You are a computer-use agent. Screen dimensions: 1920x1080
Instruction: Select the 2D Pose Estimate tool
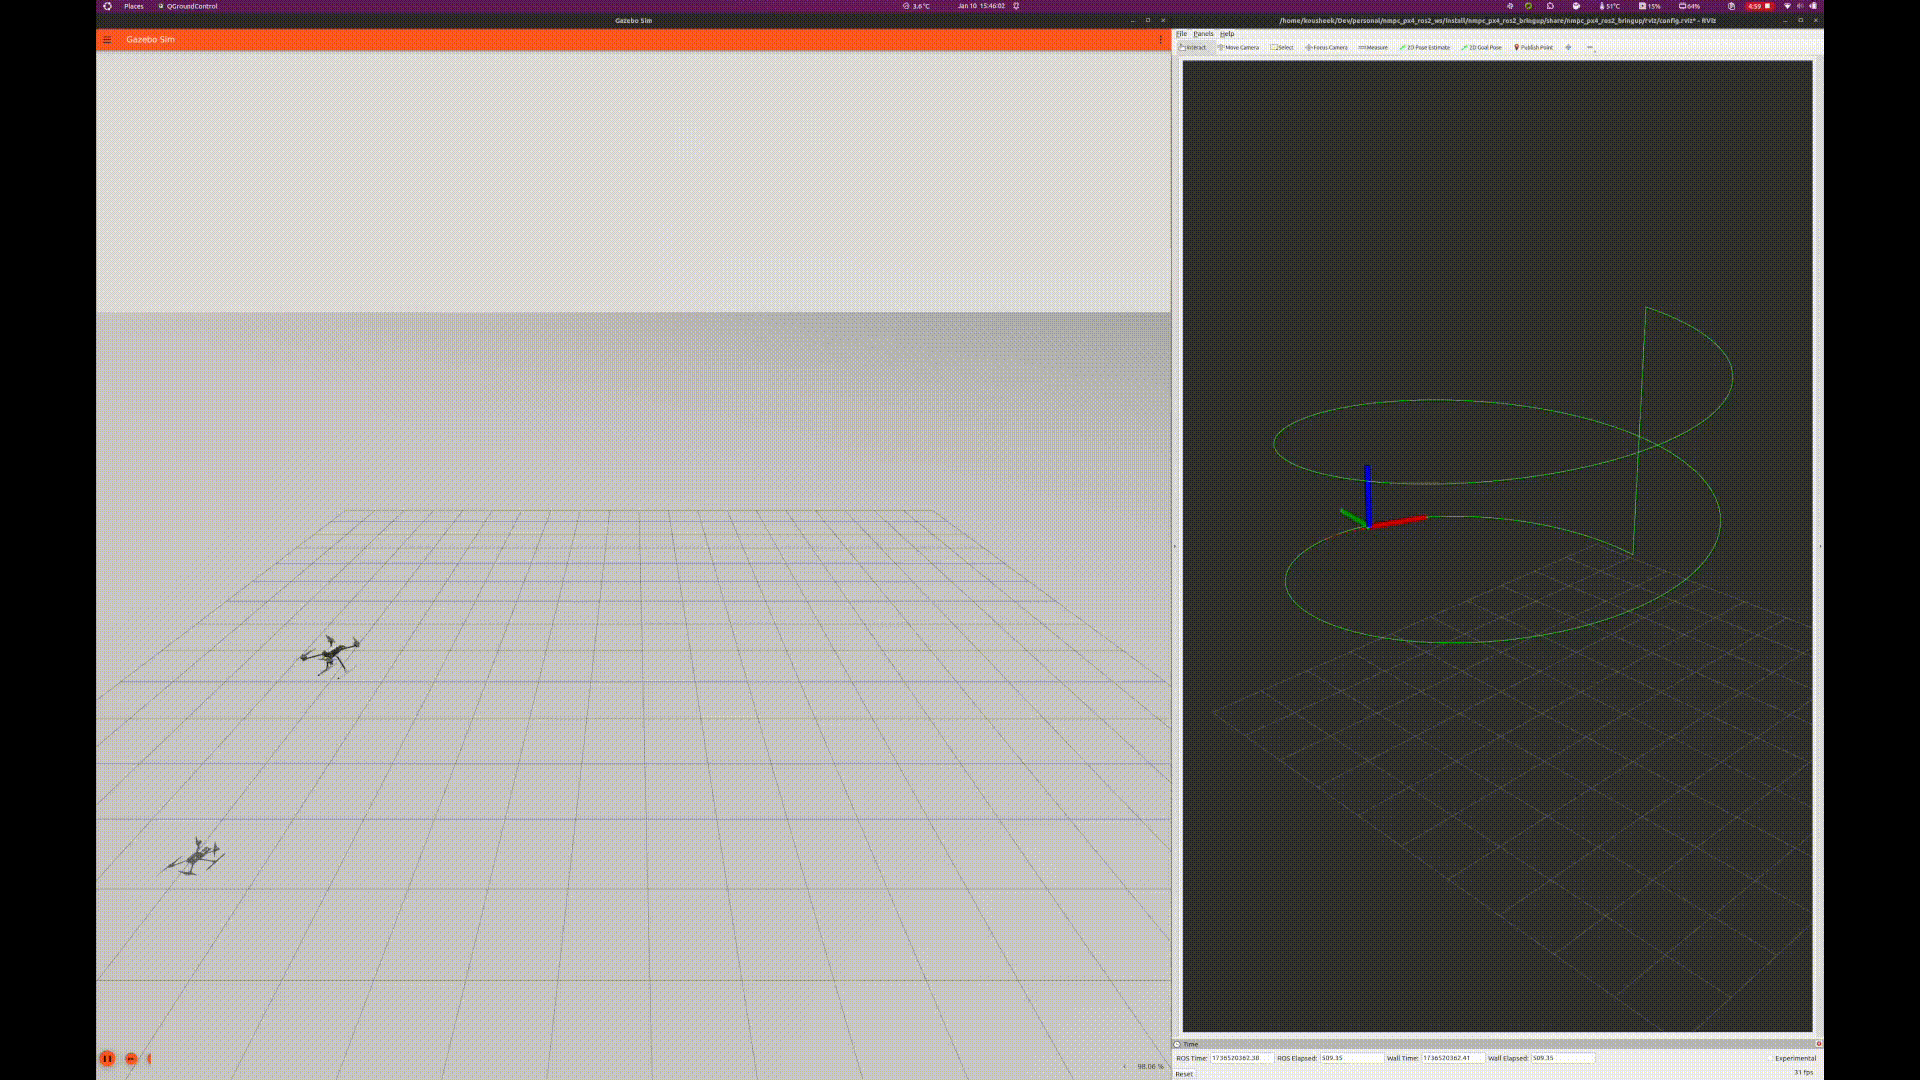tap(1425, 47)
